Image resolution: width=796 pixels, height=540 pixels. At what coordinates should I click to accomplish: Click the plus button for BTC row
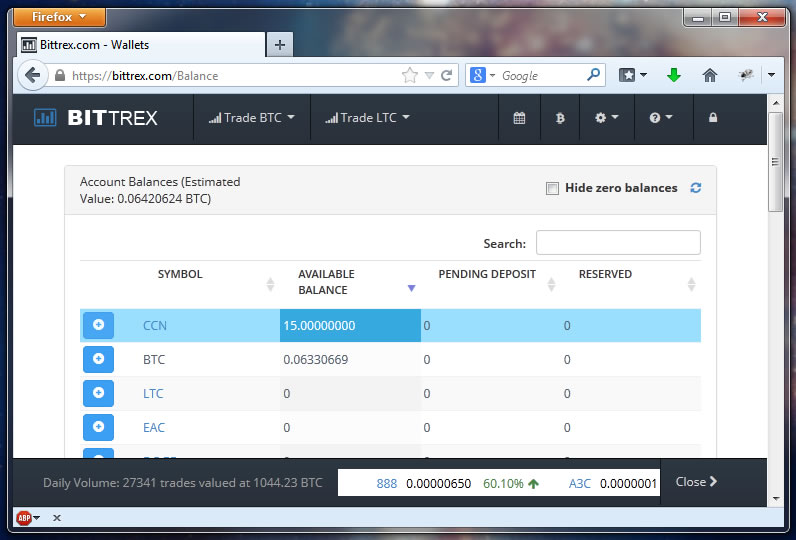point(98,359)
